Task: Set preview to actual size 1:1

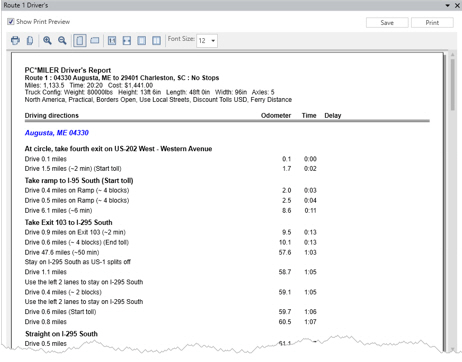Action: [x=112, y=41]
